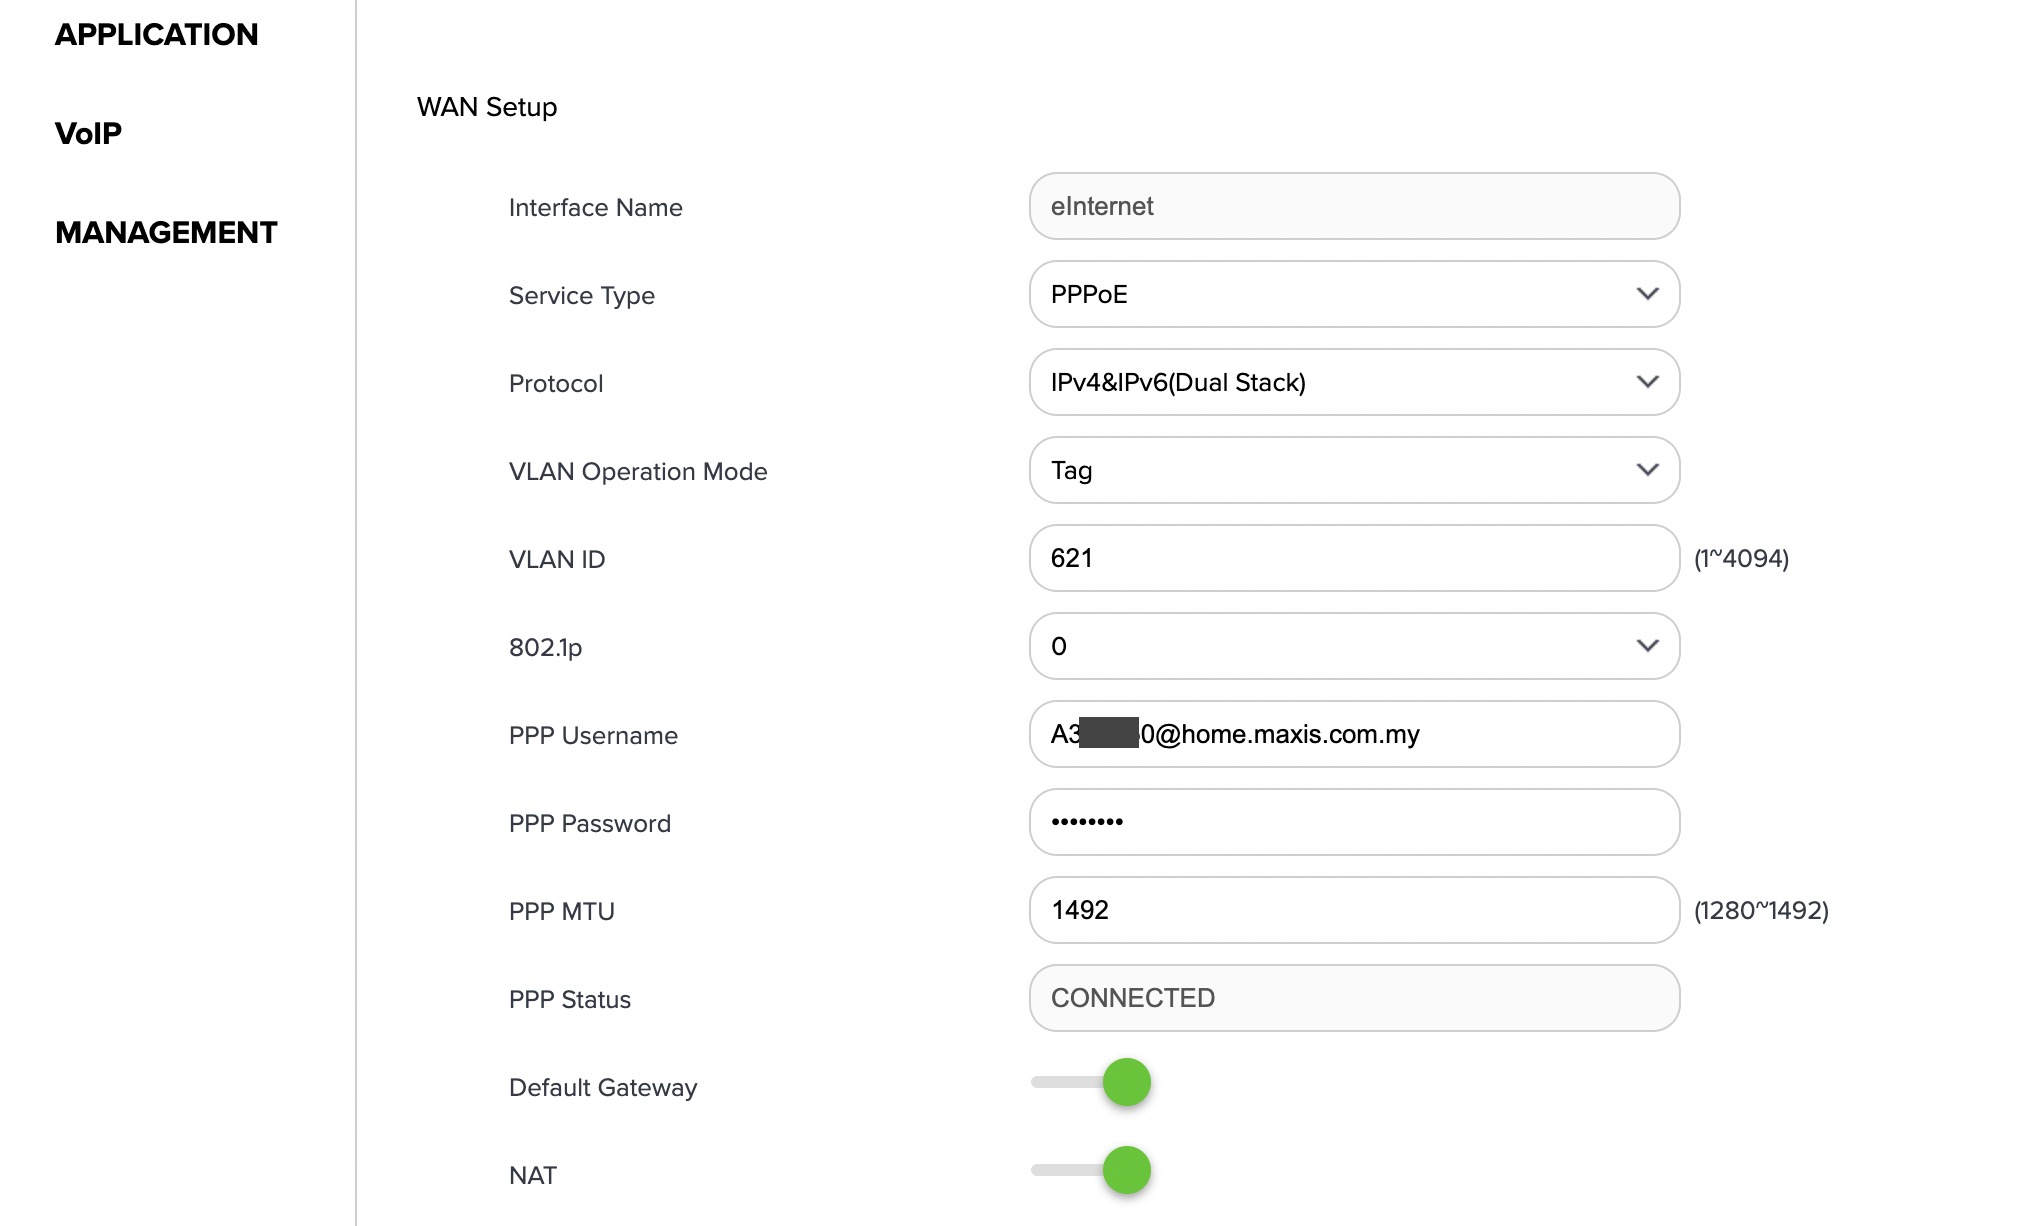Open the 802.1p priority dropdown

[x=1353, y=646]
